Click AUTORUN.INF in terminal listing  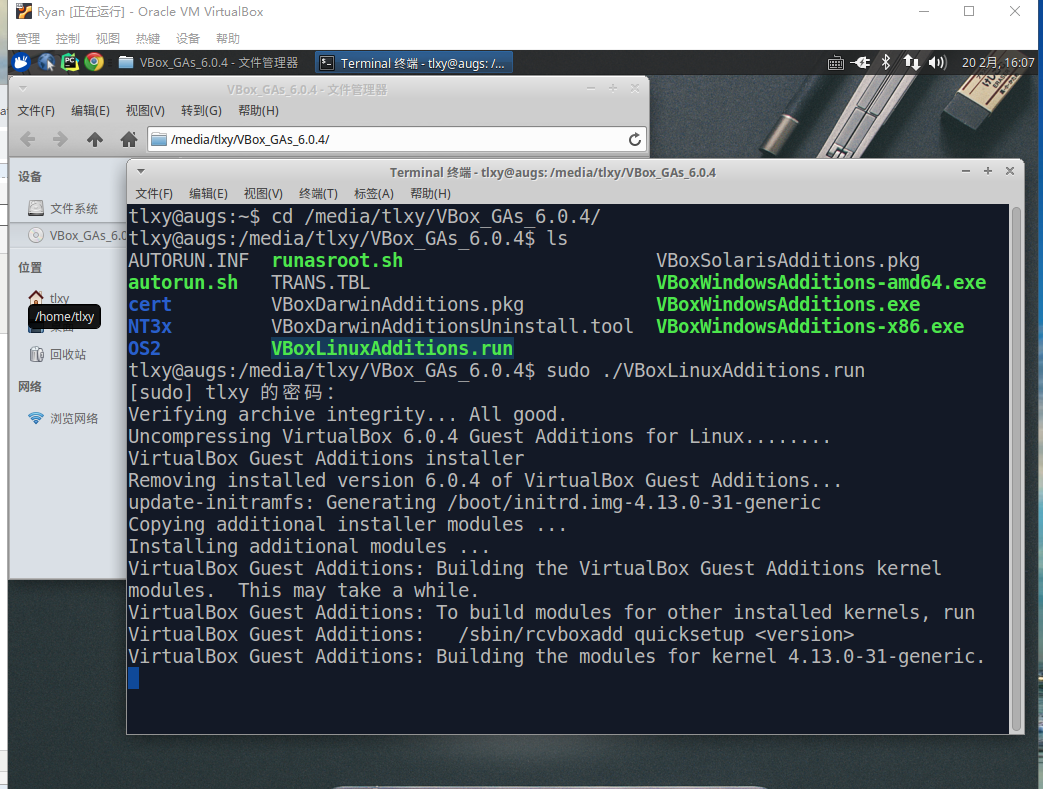tap(188, 260)
